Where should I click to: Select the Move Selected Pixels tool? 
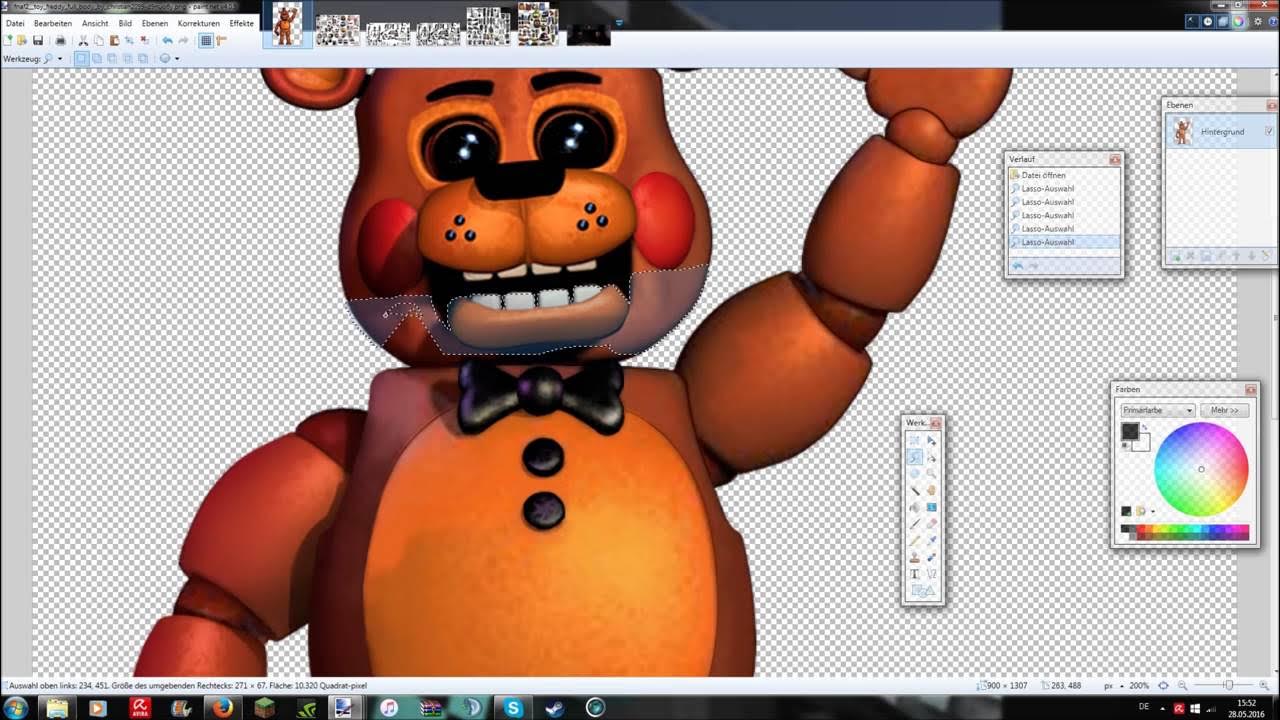pos(931,439)
